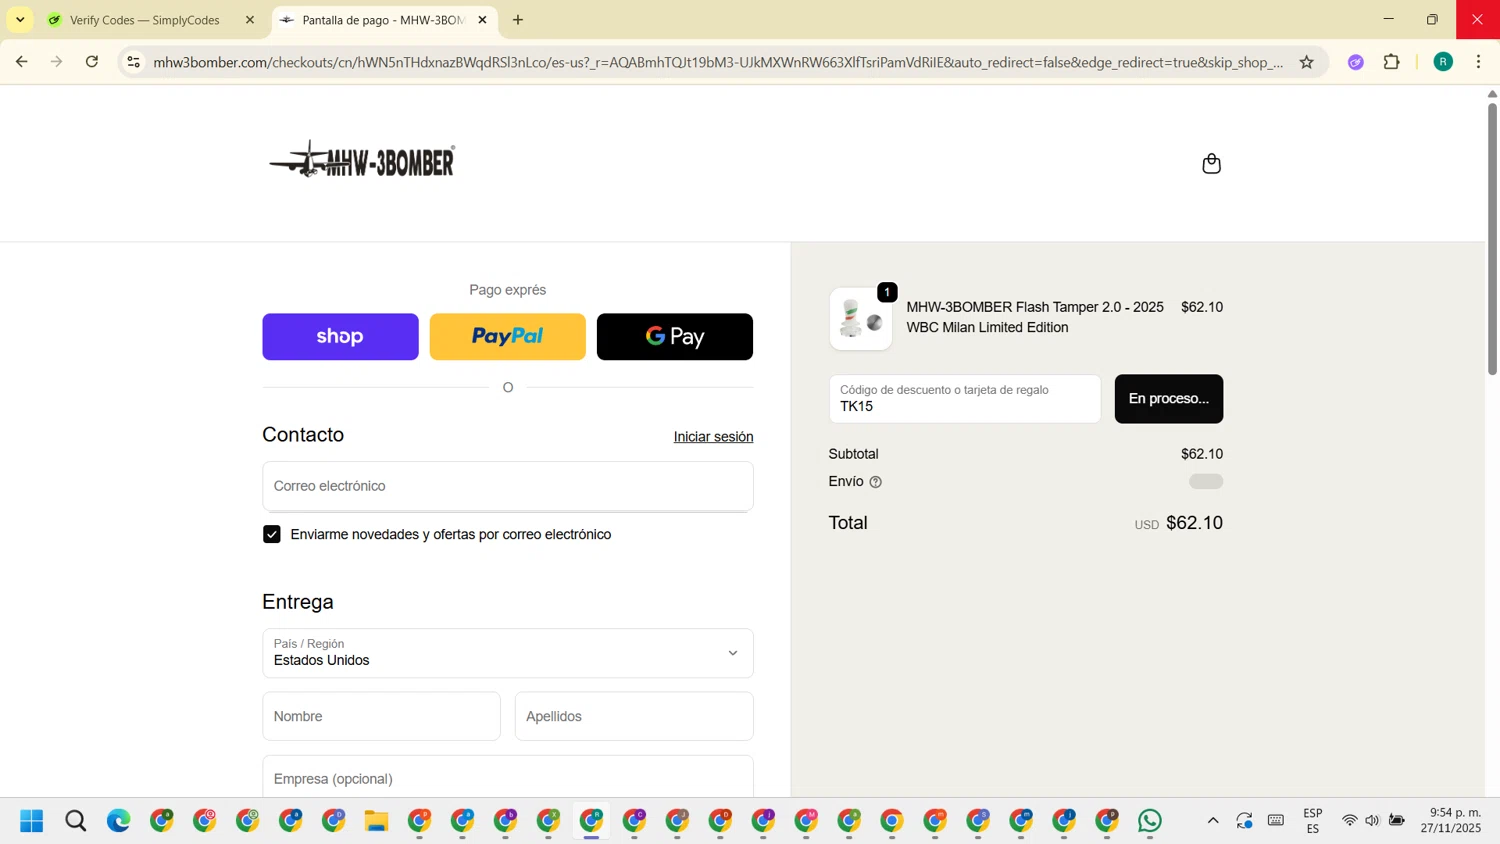Click the touch keyboard tray icon
This screenshot has width=1500, height=844.
1276,821
